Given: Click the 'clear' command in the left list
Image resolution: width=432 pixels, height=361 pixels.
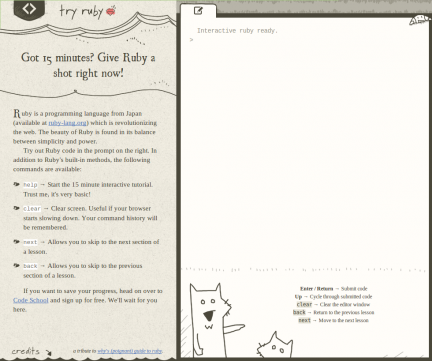Looking at the screenshot, I should click(32, 209).
